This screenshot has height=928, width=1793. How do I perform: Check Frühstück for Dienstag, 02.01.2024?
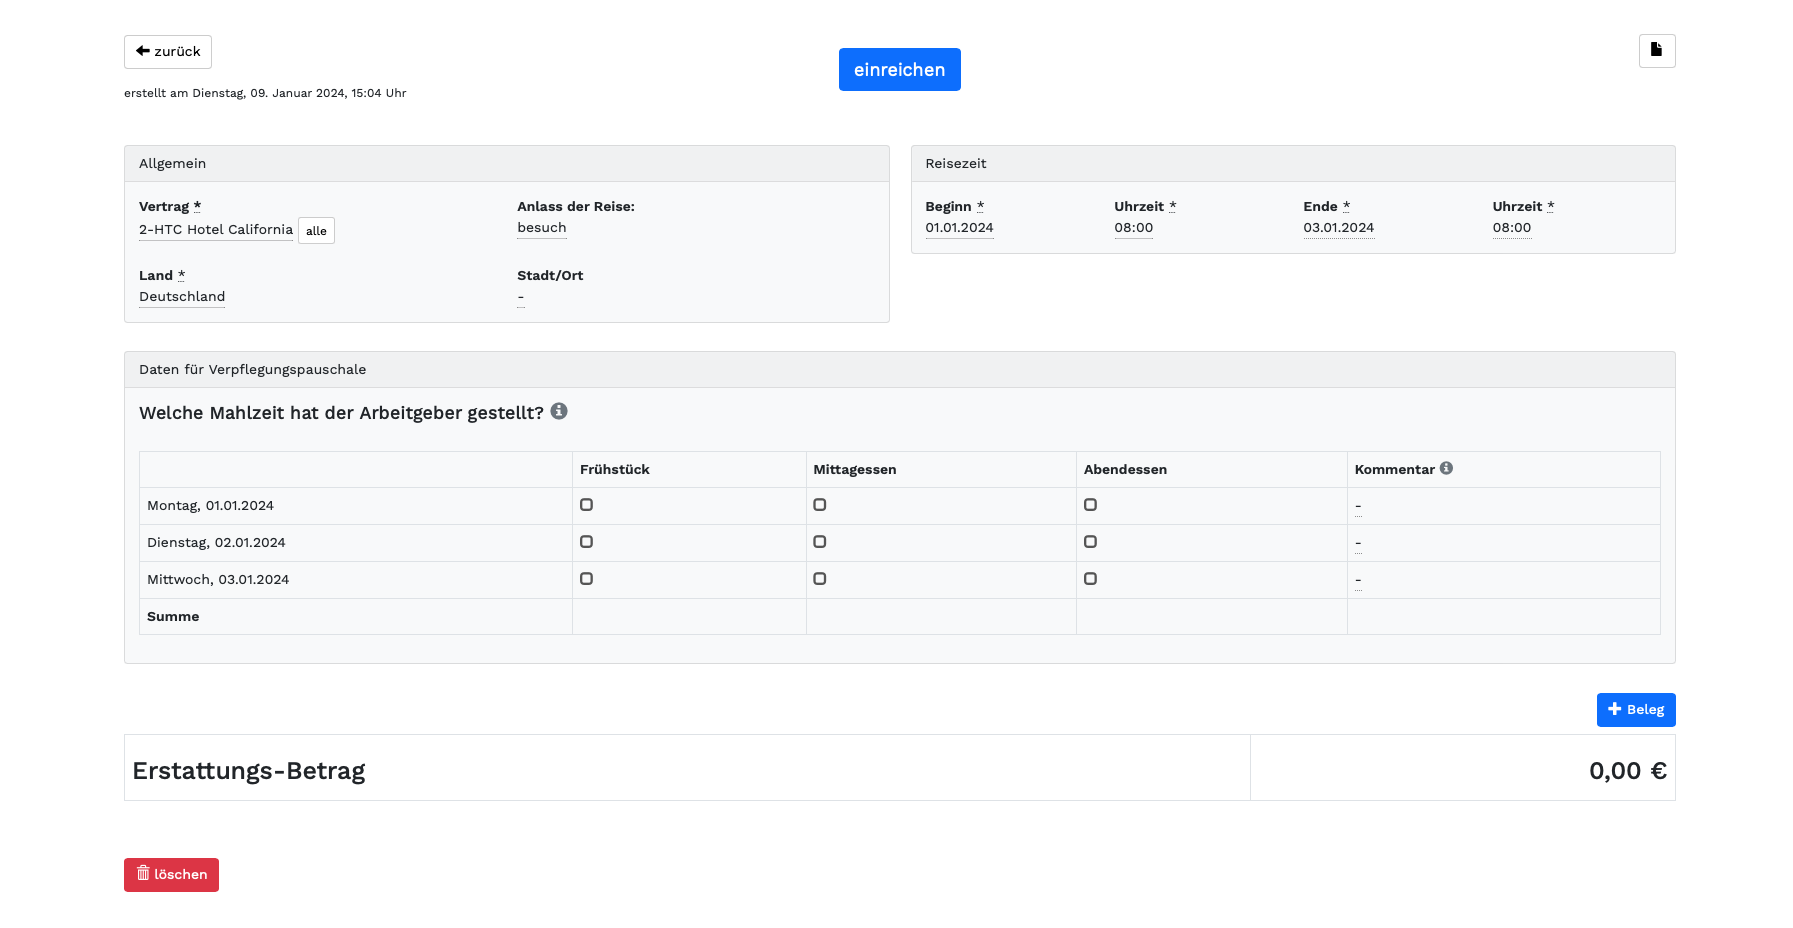click(x=587, y=542)
